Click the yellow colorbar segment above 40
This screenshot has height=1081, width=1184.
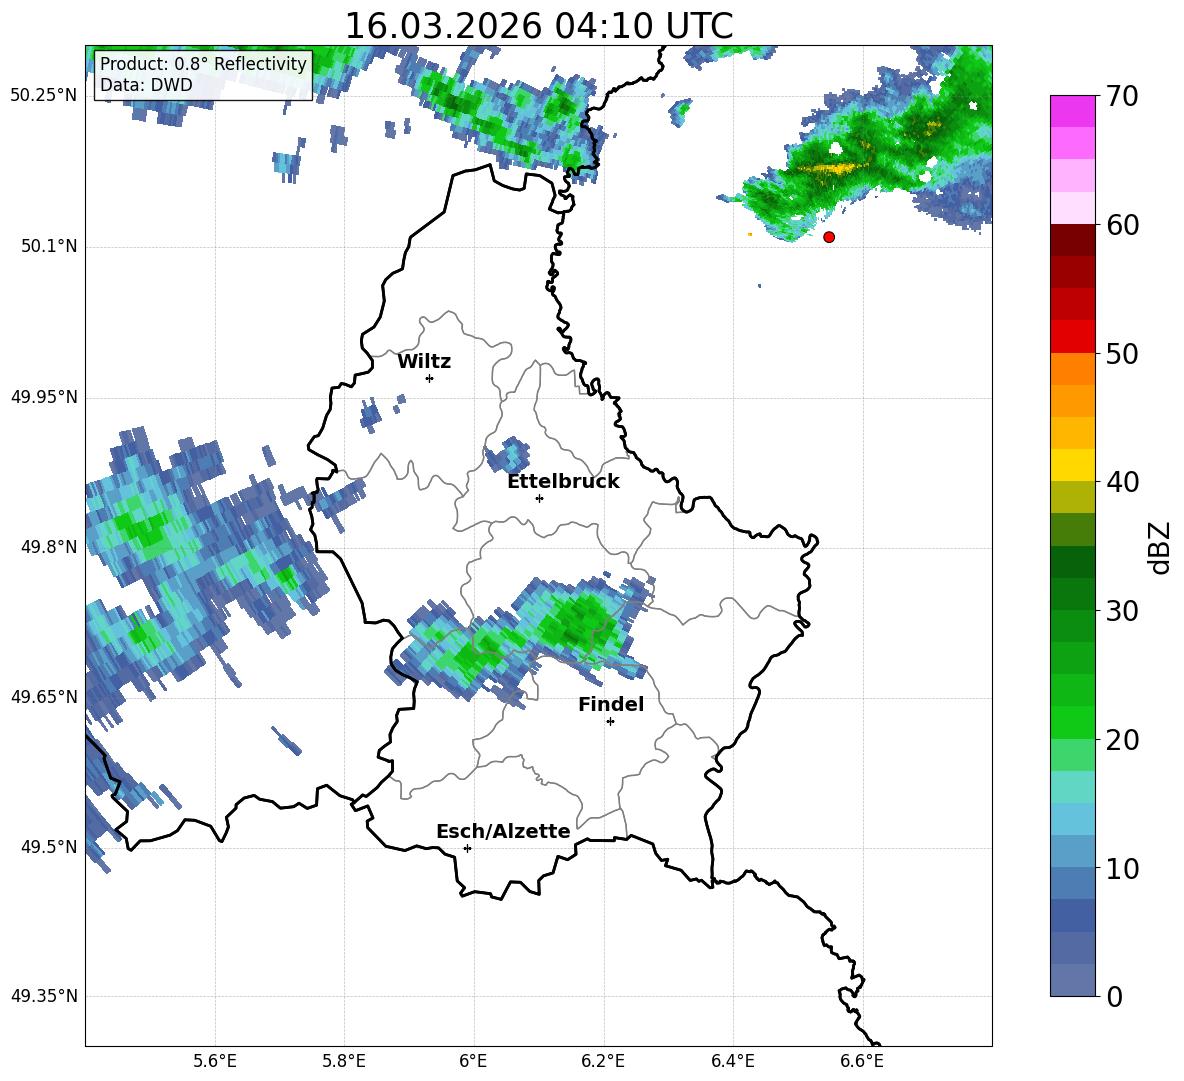pyautogui.click(x=1072, y=466)
